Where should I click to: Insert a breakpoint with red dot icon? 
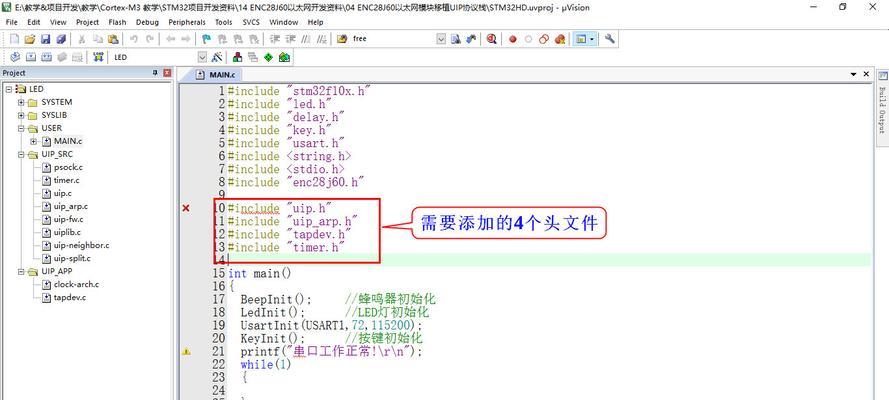tap(513, 39)
